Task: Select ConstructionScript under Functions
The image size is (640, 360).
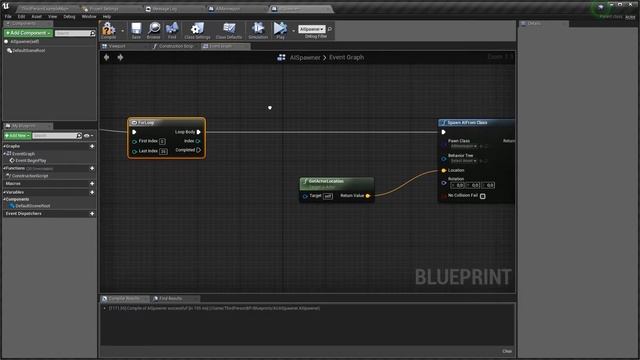Action: (30, 176)
